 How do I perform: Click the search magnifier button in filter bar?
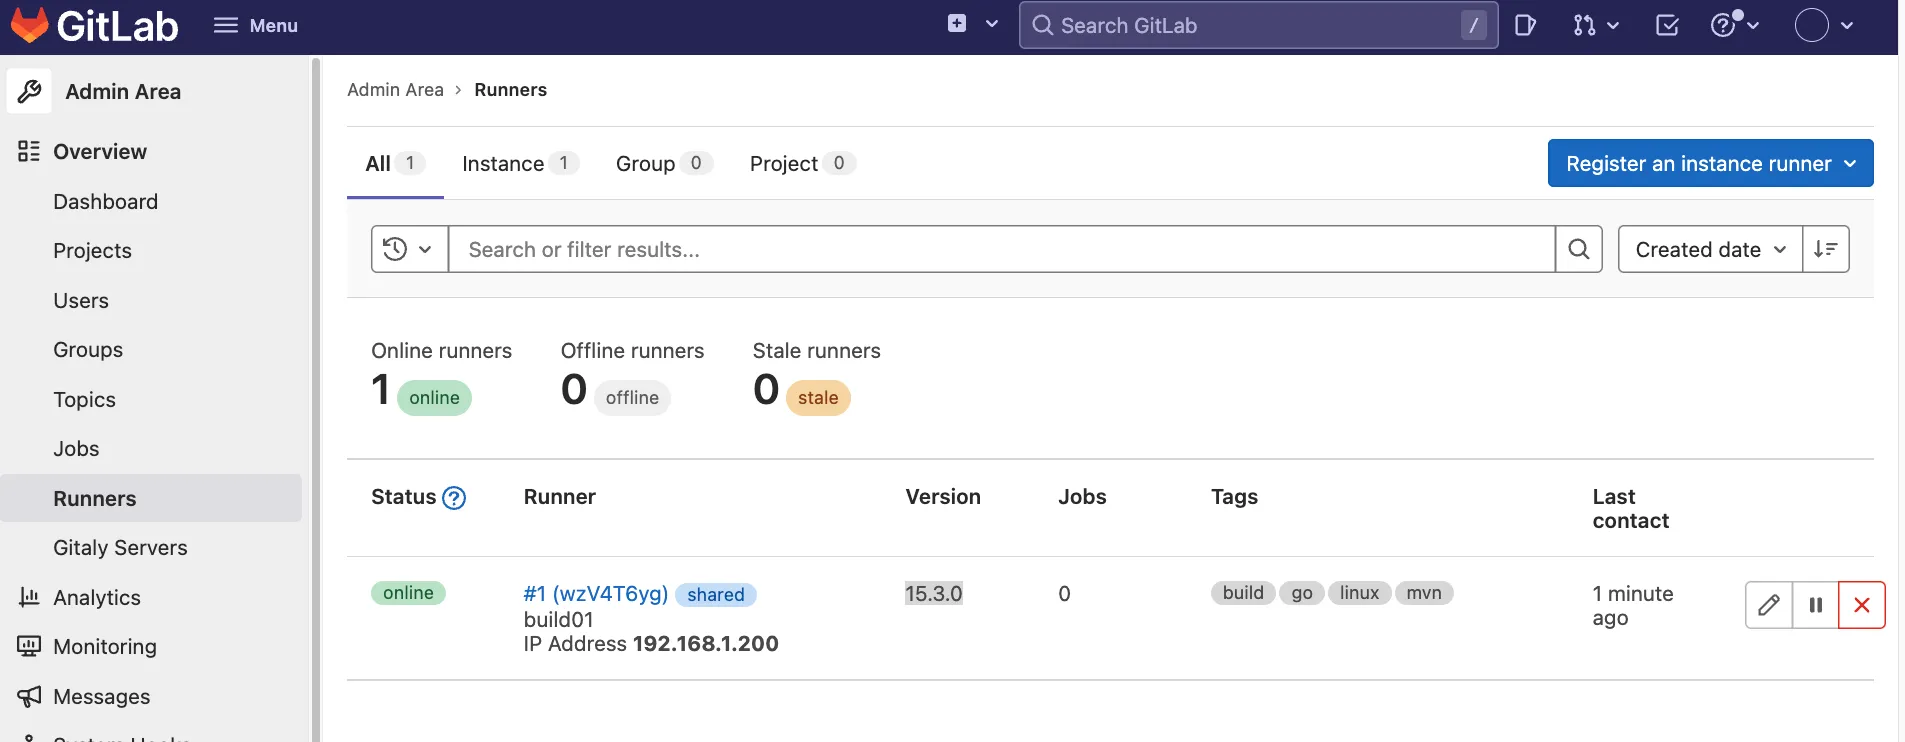tap(1579, 249)
